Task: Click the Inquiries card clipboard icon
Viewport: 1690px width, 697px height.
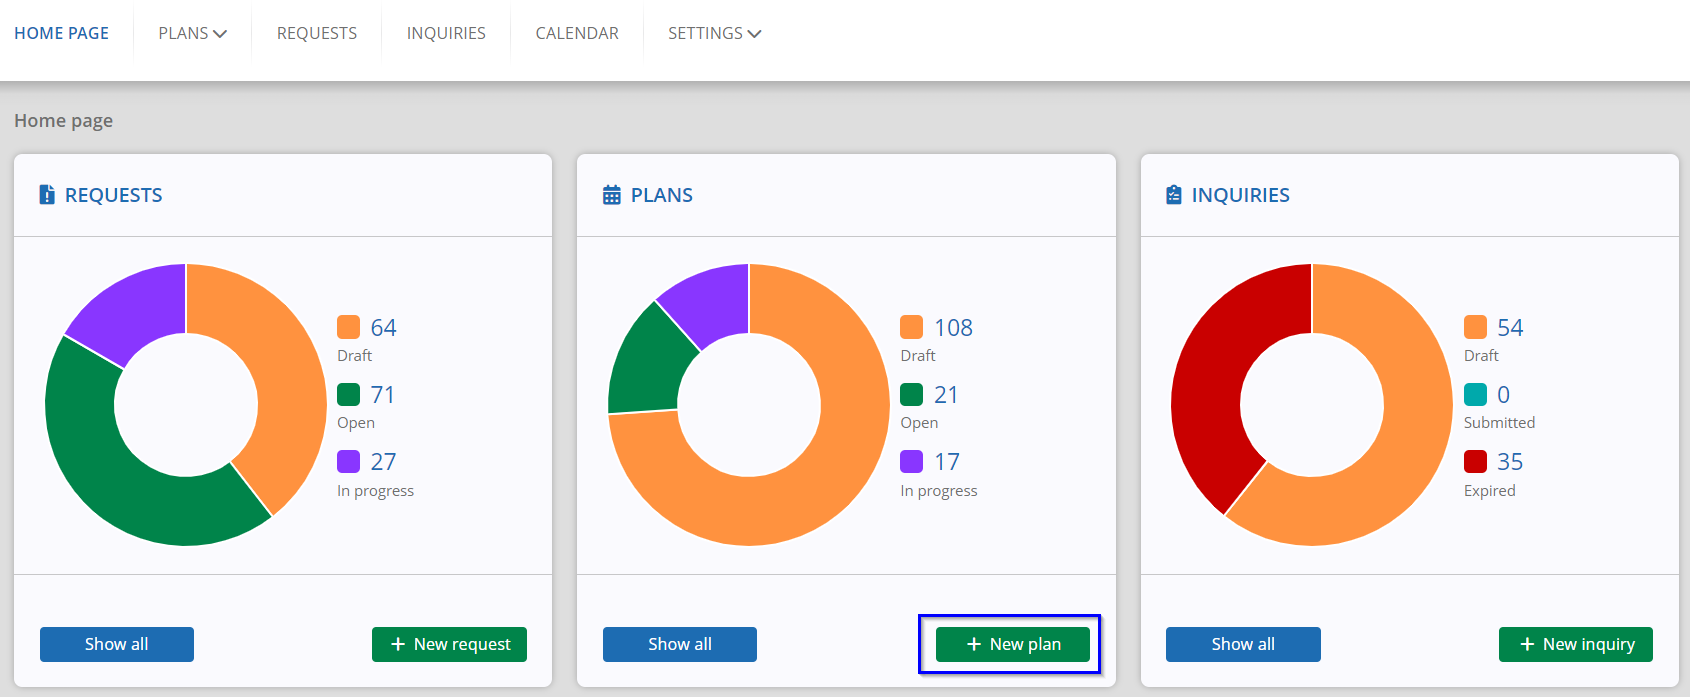Action: [x=1174, y=195]
